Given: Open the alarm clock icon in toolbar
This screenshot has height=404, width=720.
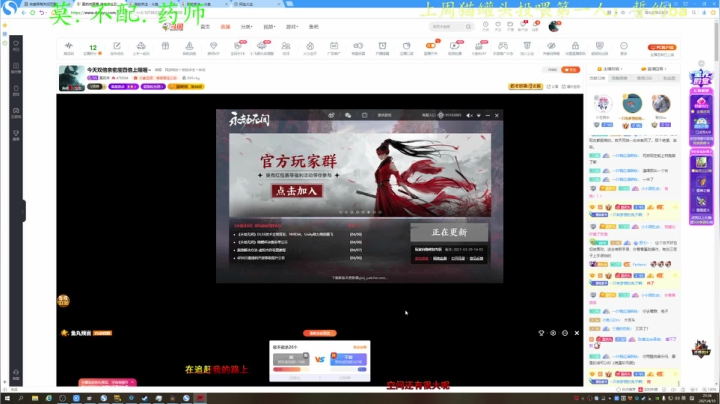Looking at the screenshot, I should coord(382,45).
